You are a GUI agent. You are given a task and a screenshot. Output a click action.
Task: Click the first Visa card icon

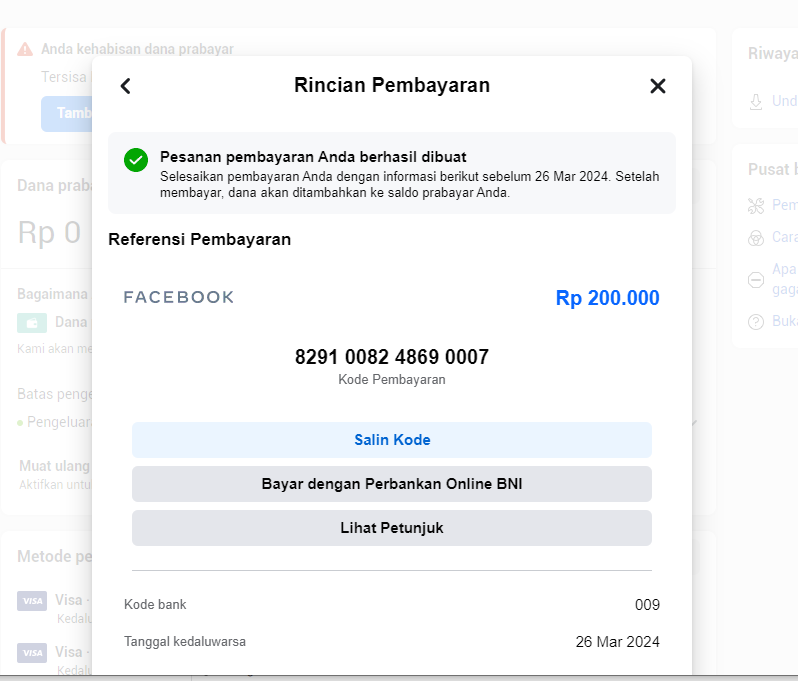[x=32, y=601]
